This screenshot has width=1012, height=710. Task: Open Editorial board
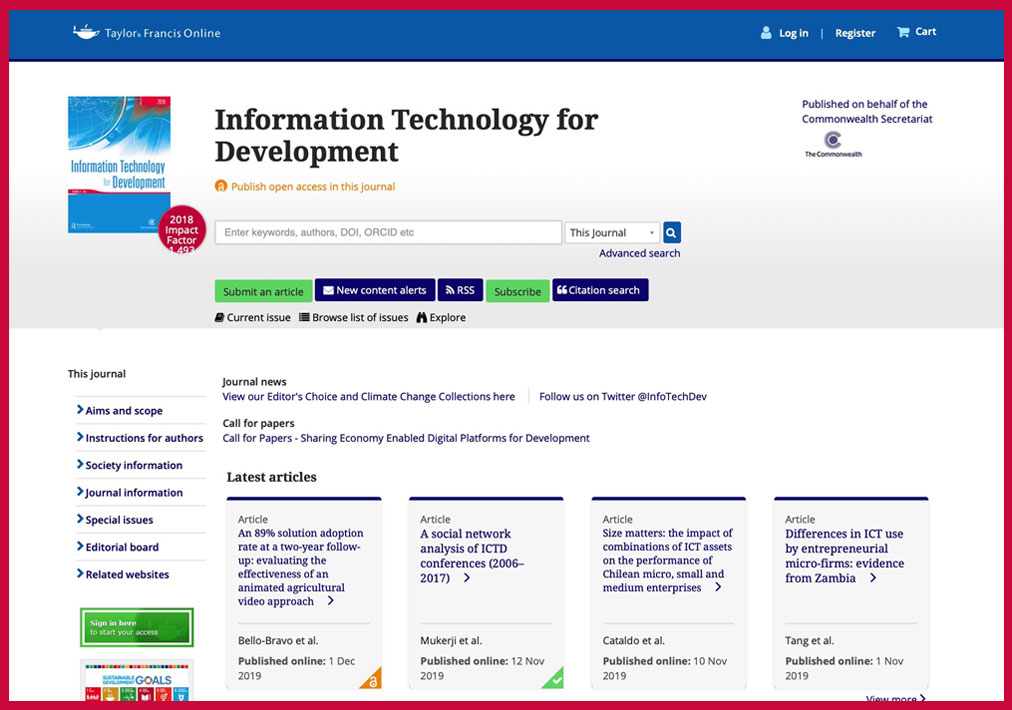[x=122, y=547]
